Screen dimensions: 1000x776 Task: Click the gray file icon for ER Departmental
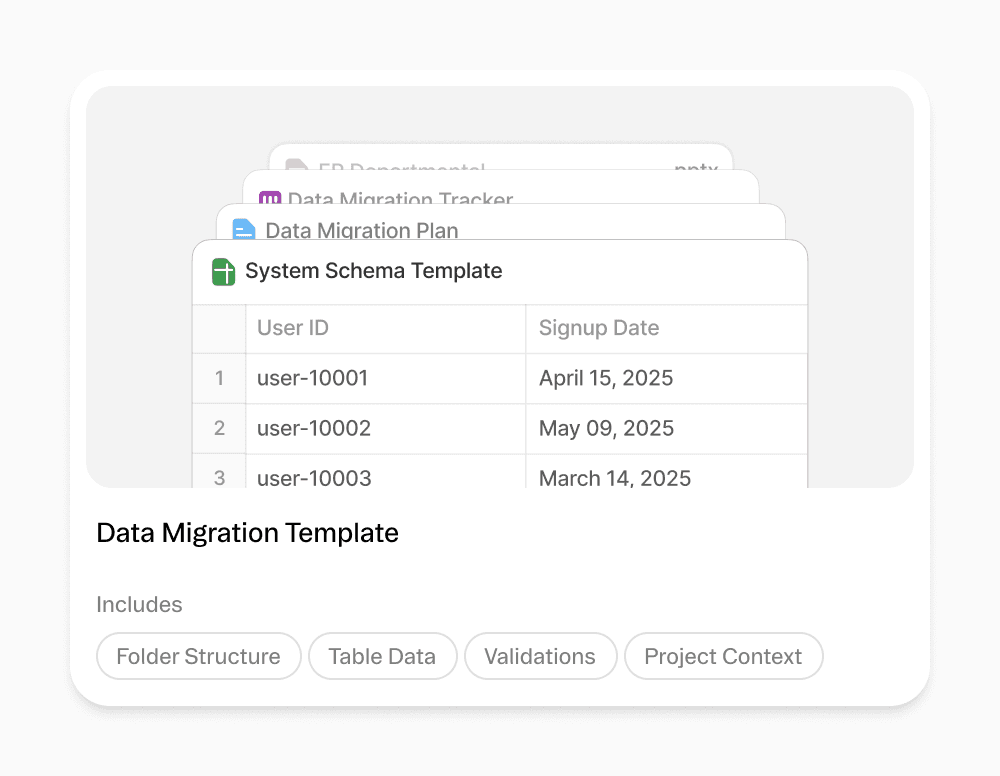tap(296, 168)
